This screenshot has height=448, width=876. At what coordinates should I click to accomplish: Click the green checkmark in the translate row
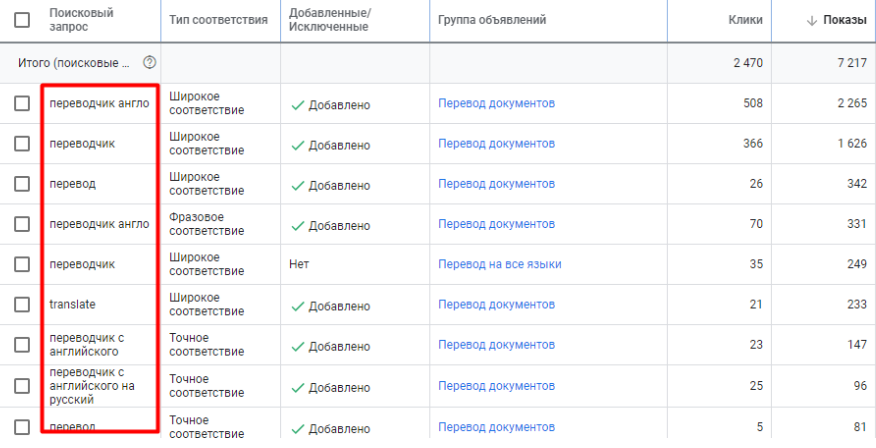297,305
